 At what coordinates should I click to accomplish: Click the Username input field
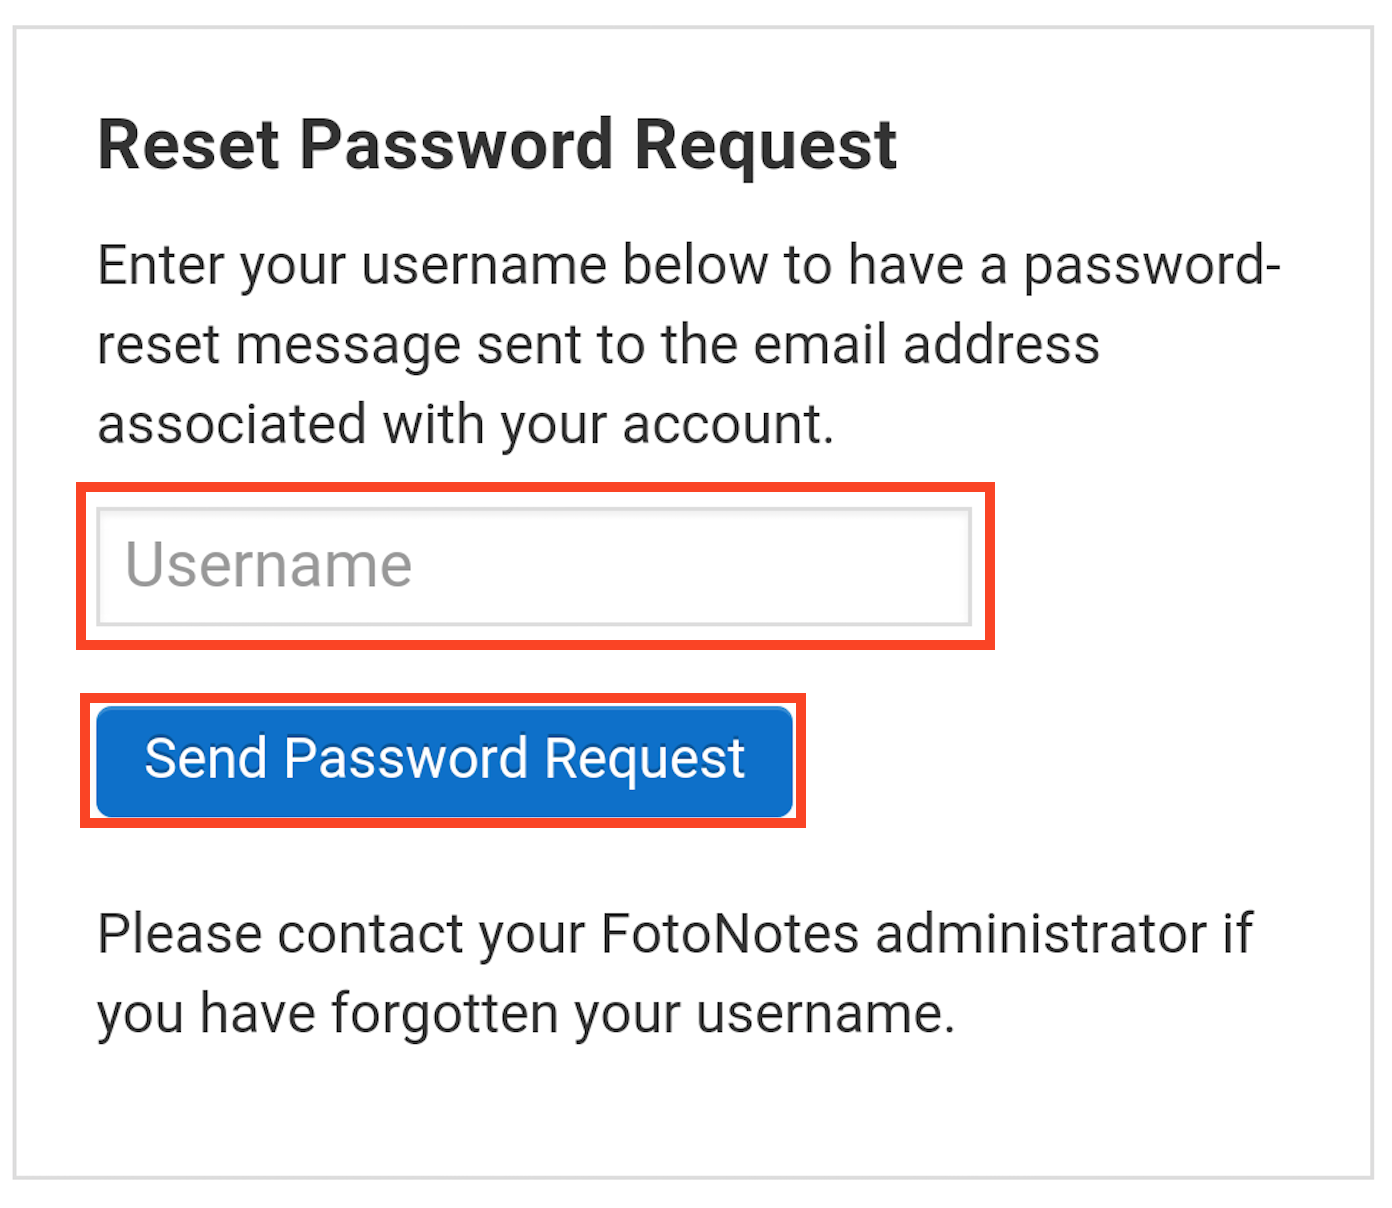pyautogui.click(x=534, y=566)
